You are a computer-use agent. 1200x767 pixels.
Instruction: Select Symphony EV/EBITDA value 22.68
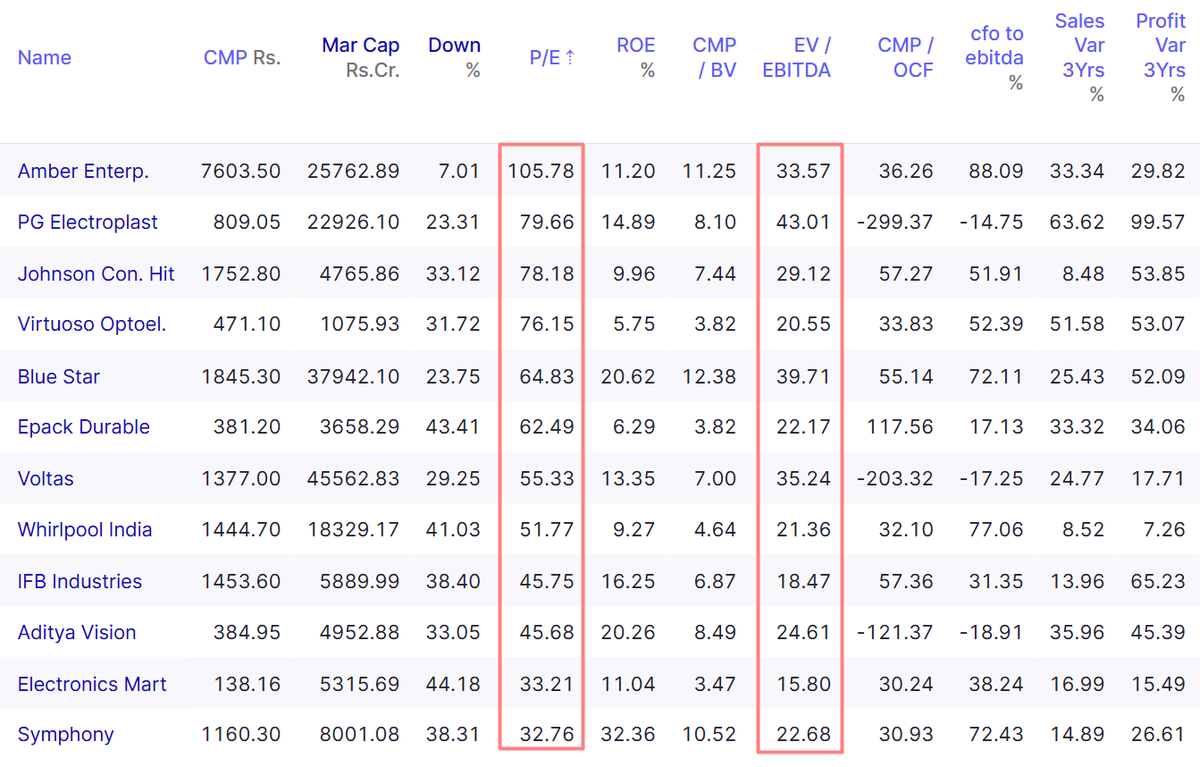click(803, 735)
